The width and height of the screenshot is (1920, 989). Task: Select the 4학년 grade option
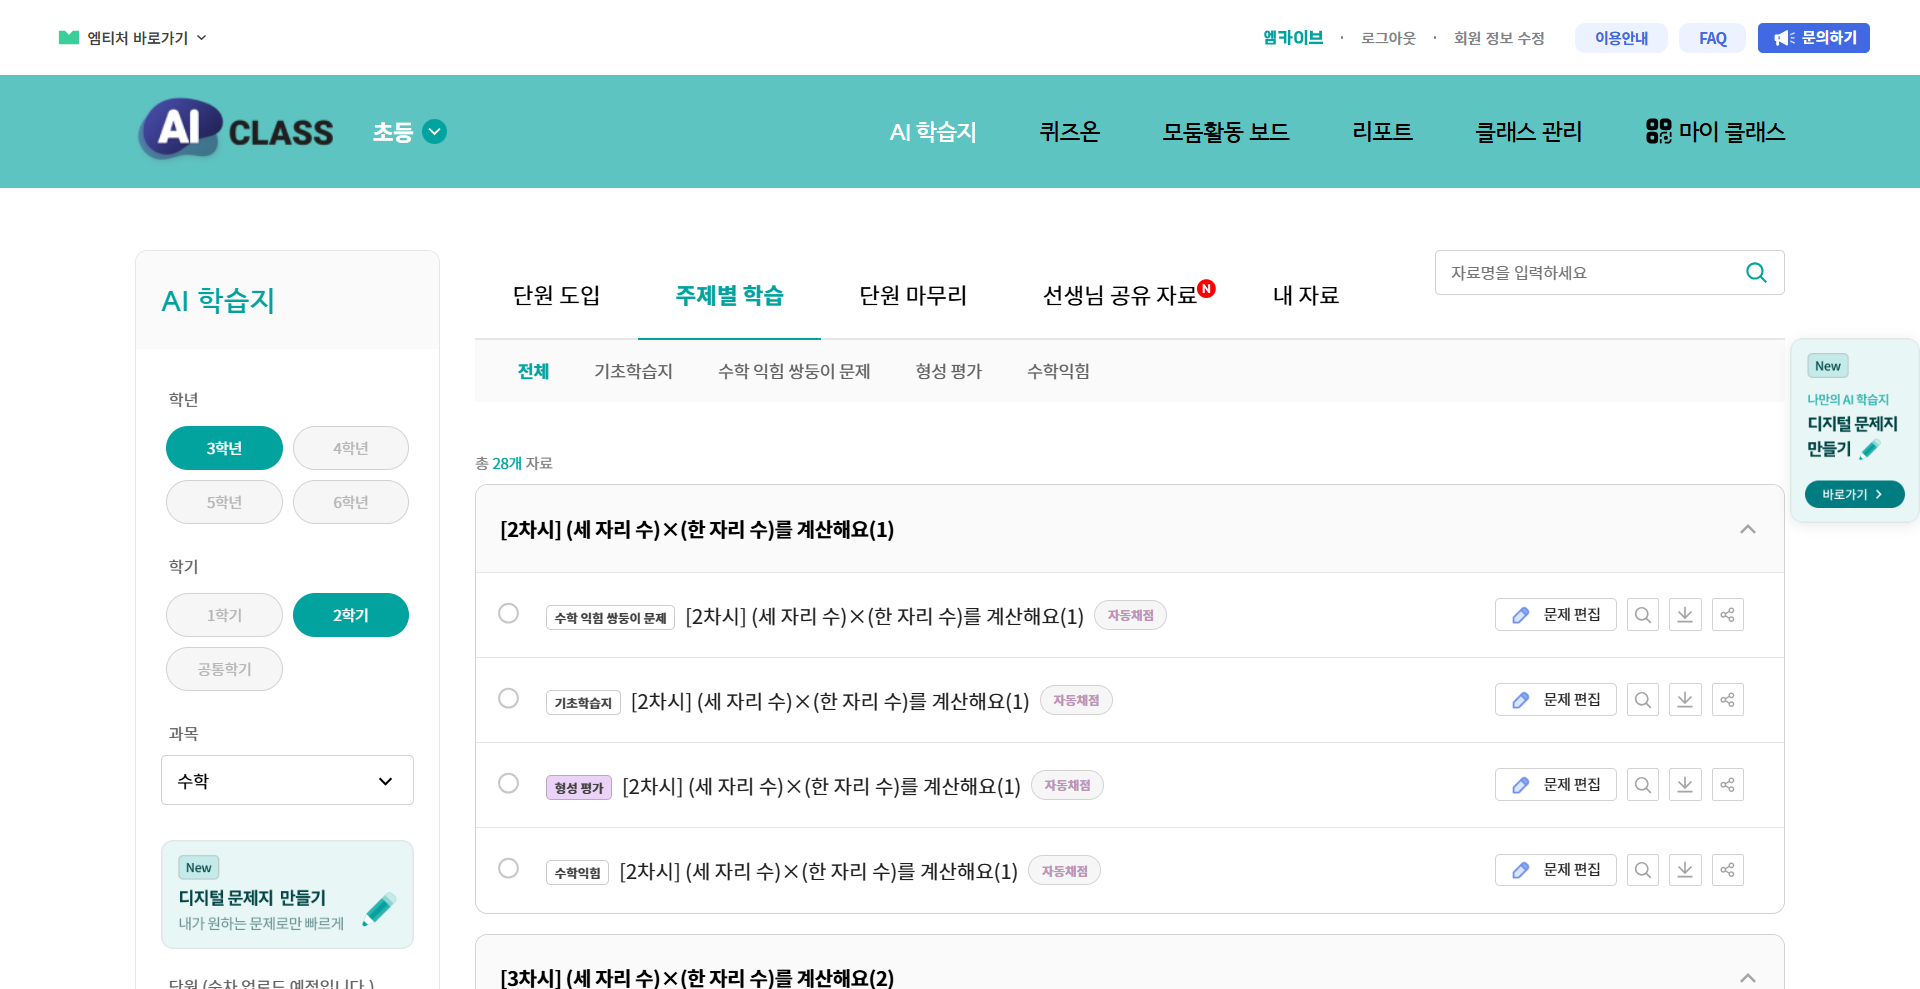pos(350,448)
